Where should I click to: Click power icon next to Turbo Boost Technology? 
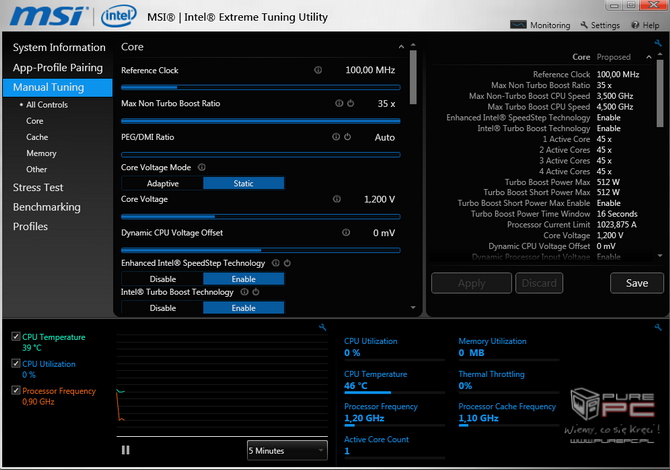[x=256, y=292]
